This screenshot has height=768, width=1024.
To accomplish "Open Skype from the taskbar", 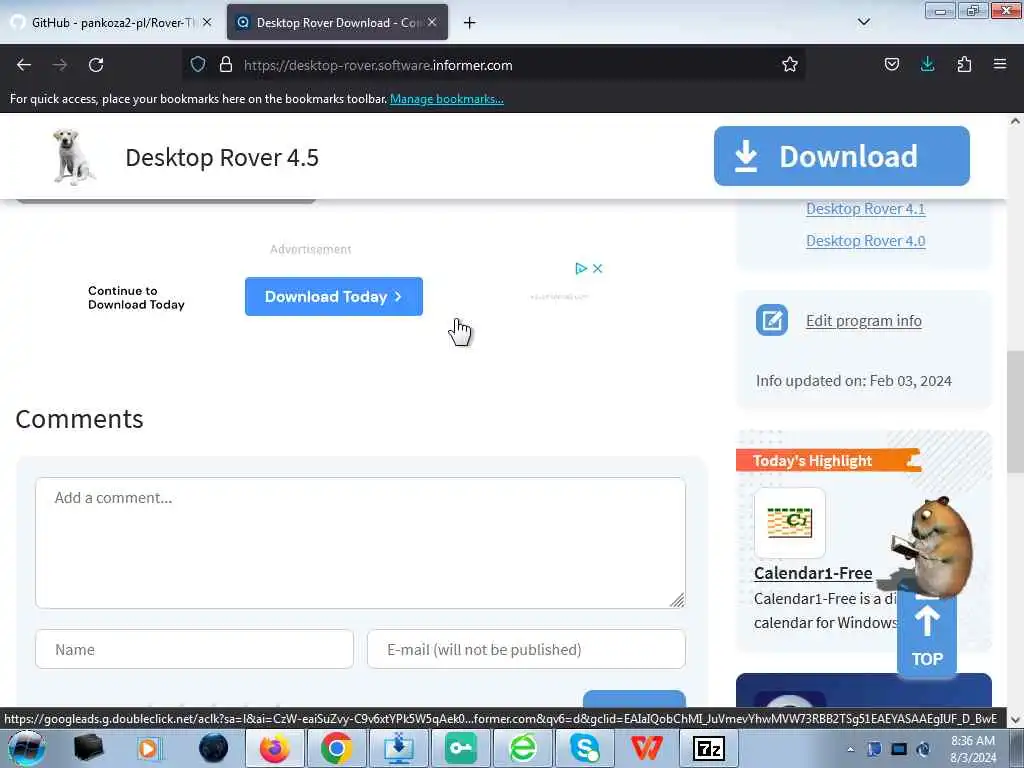I will [584, 748].
